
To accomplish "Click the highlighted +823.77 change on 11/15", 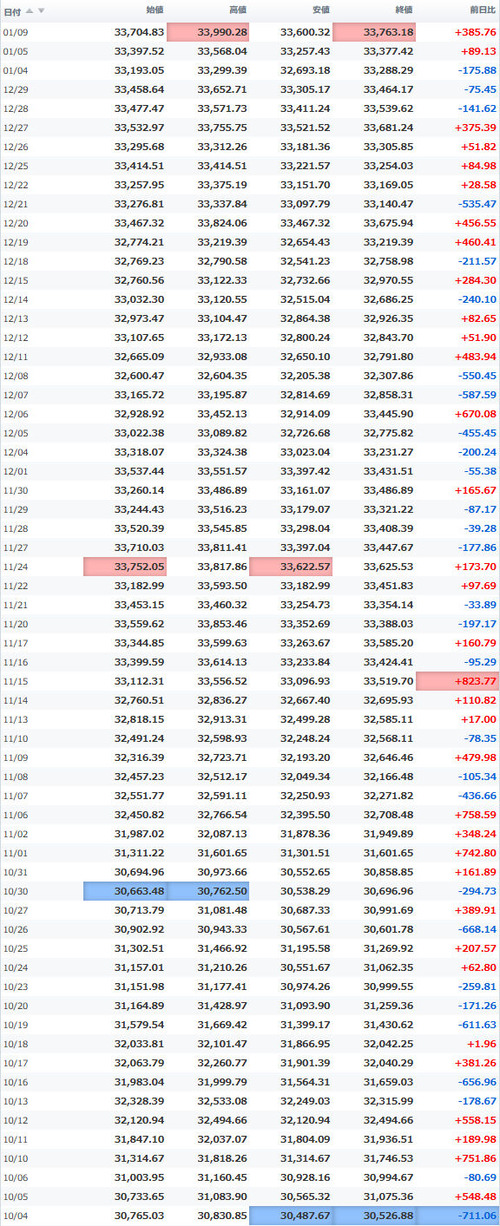I will 458,680.
